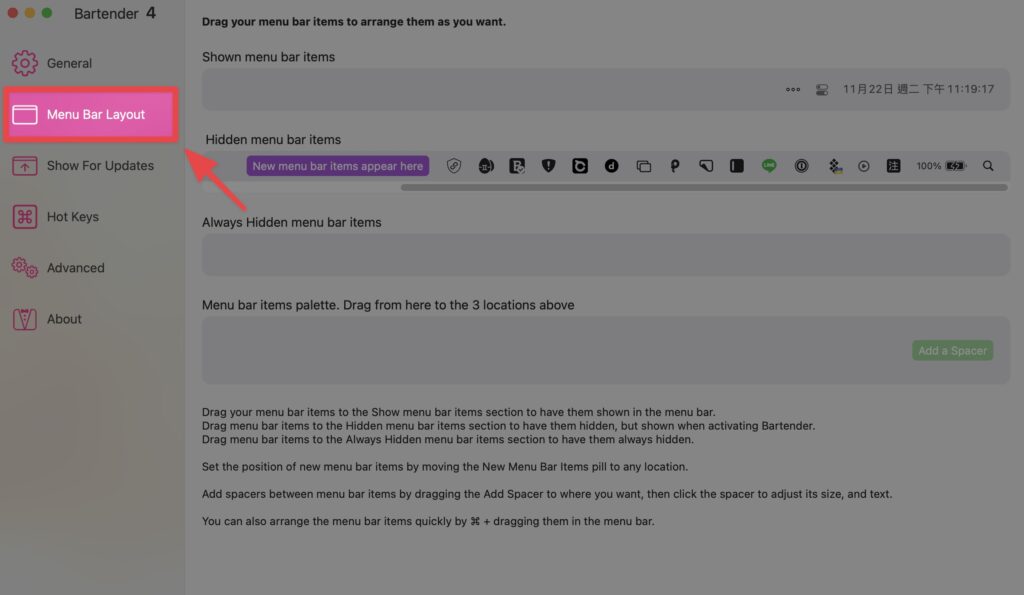Image resolution: width=1024 pixels, height=595 pixels.
Task: Click the shield with link icon
Action: click(454, 166)
